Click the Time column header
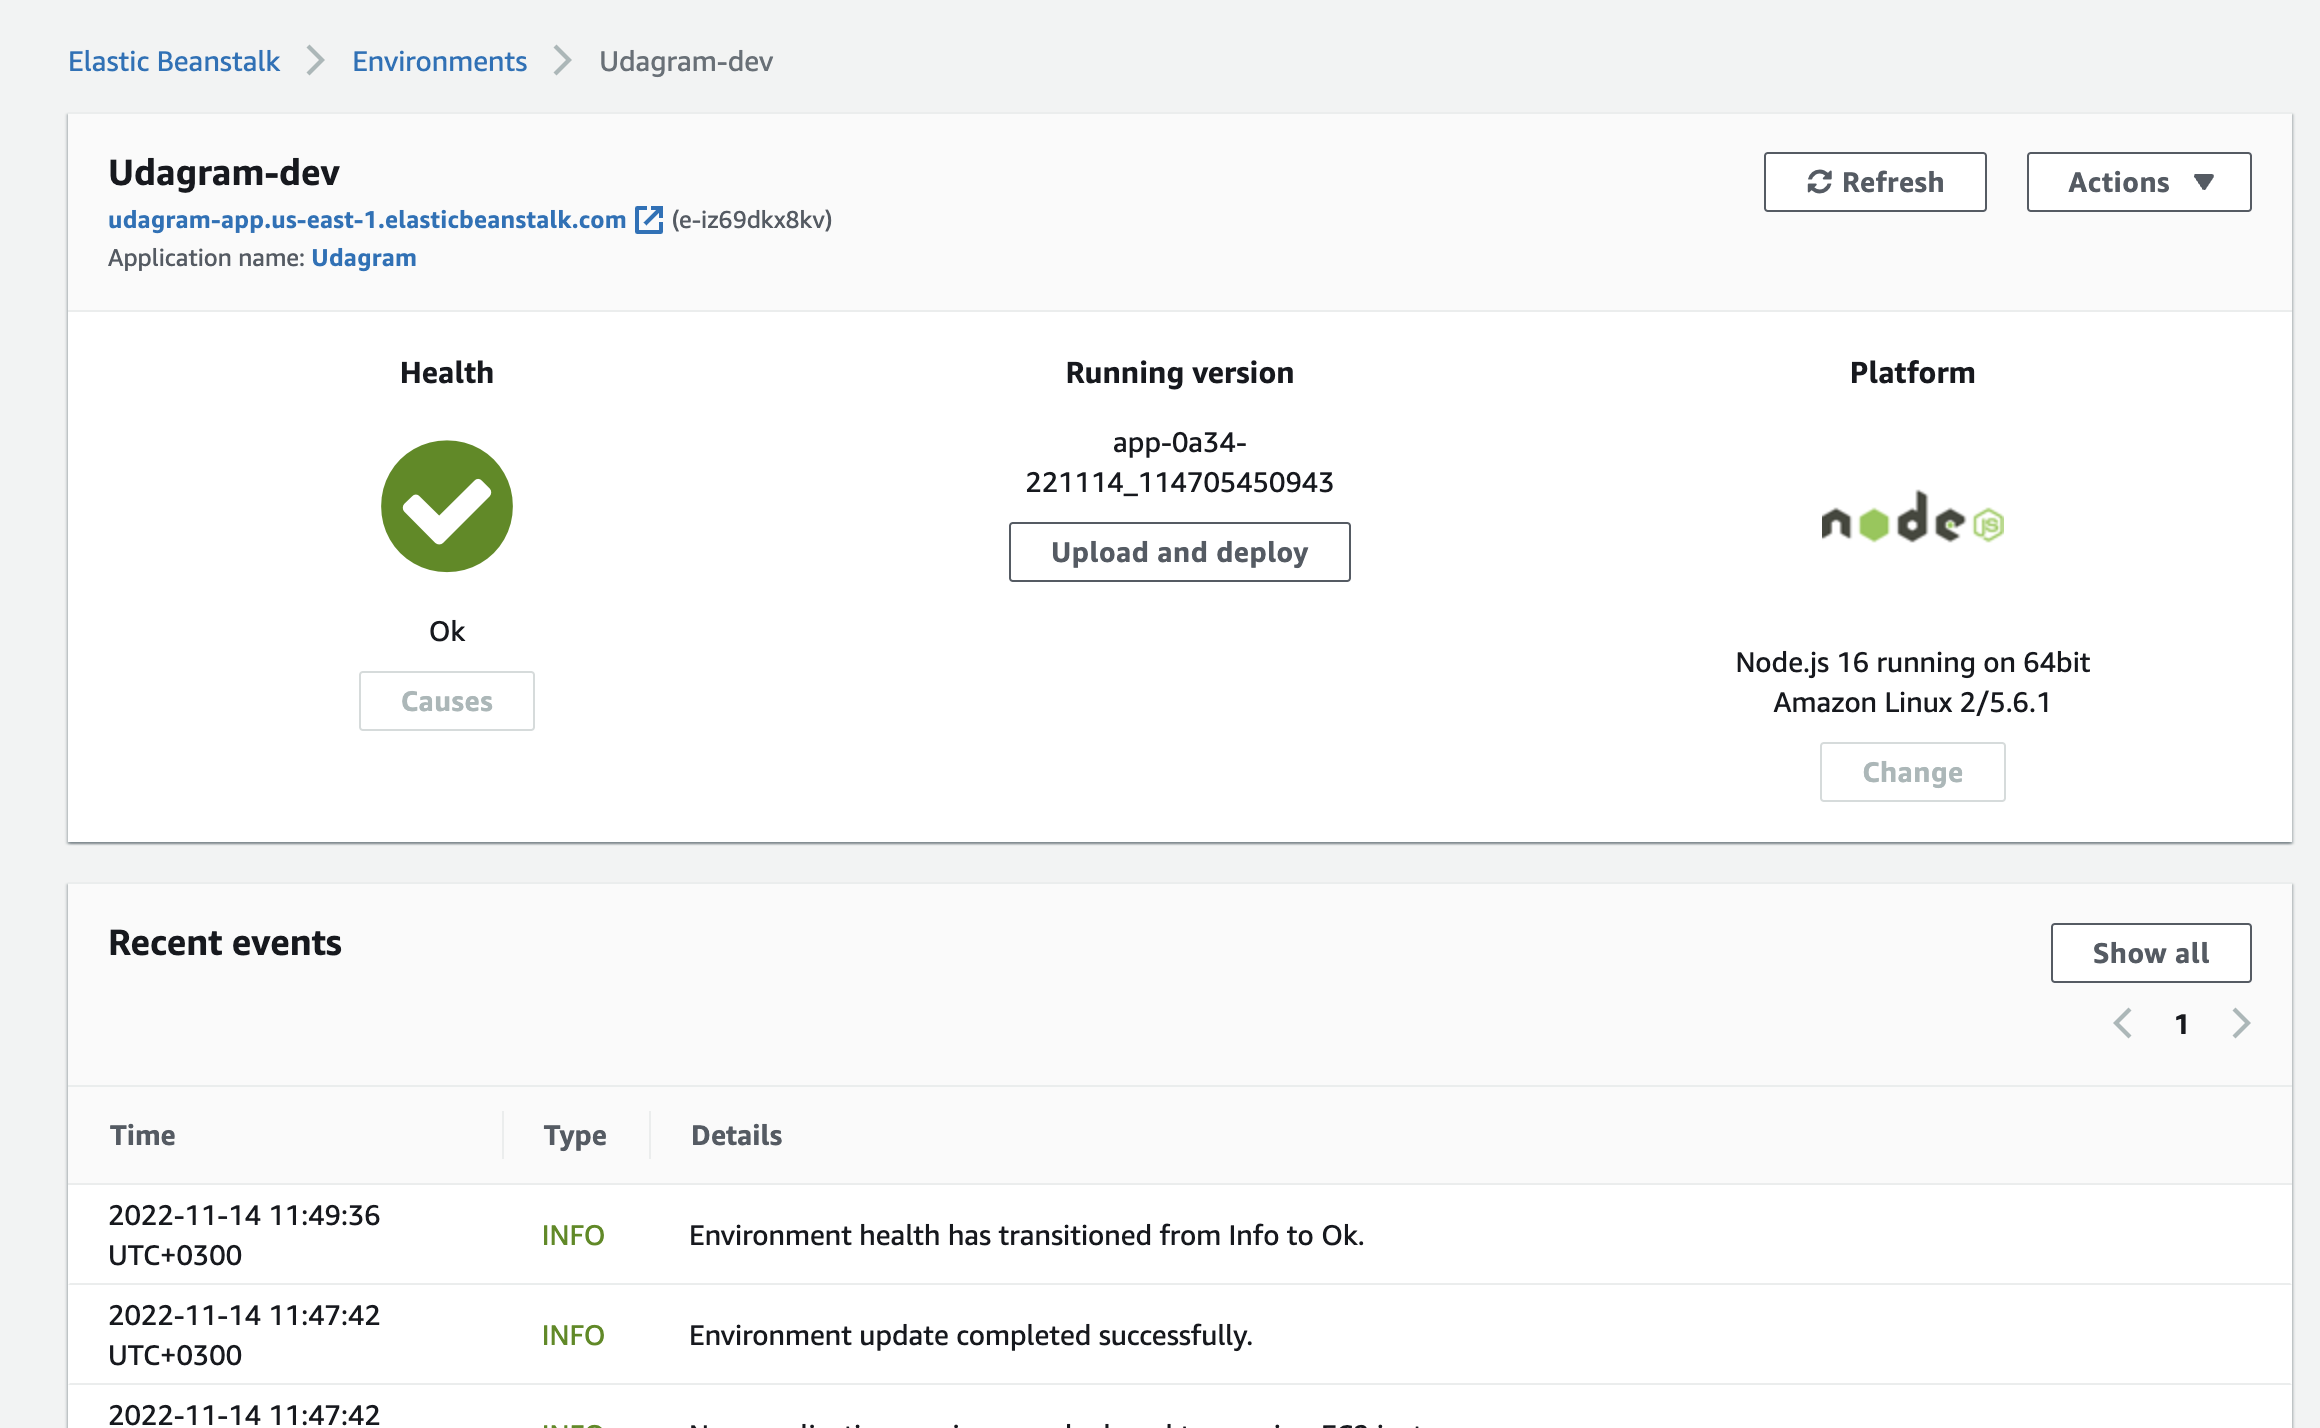The height and width of the screenshot is (1428, 2320). click(143, 1135)
